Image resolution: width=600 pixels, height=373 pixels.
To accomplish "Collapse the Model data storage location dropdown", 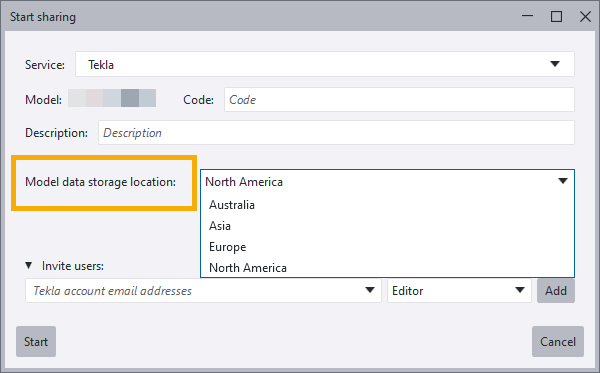I will [563, 181].
